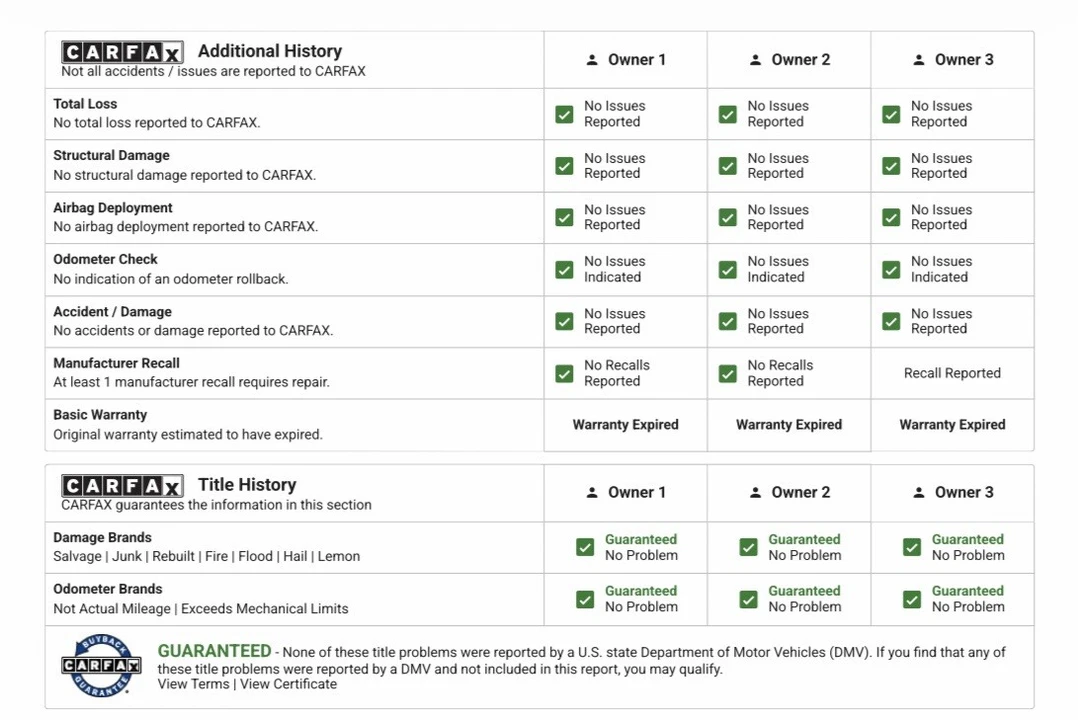Image resolution: width=1078 pixels, height=720 pixels.
Task: Click the Additional History heading
Action: pyautogui.click(x=270, y=51)
